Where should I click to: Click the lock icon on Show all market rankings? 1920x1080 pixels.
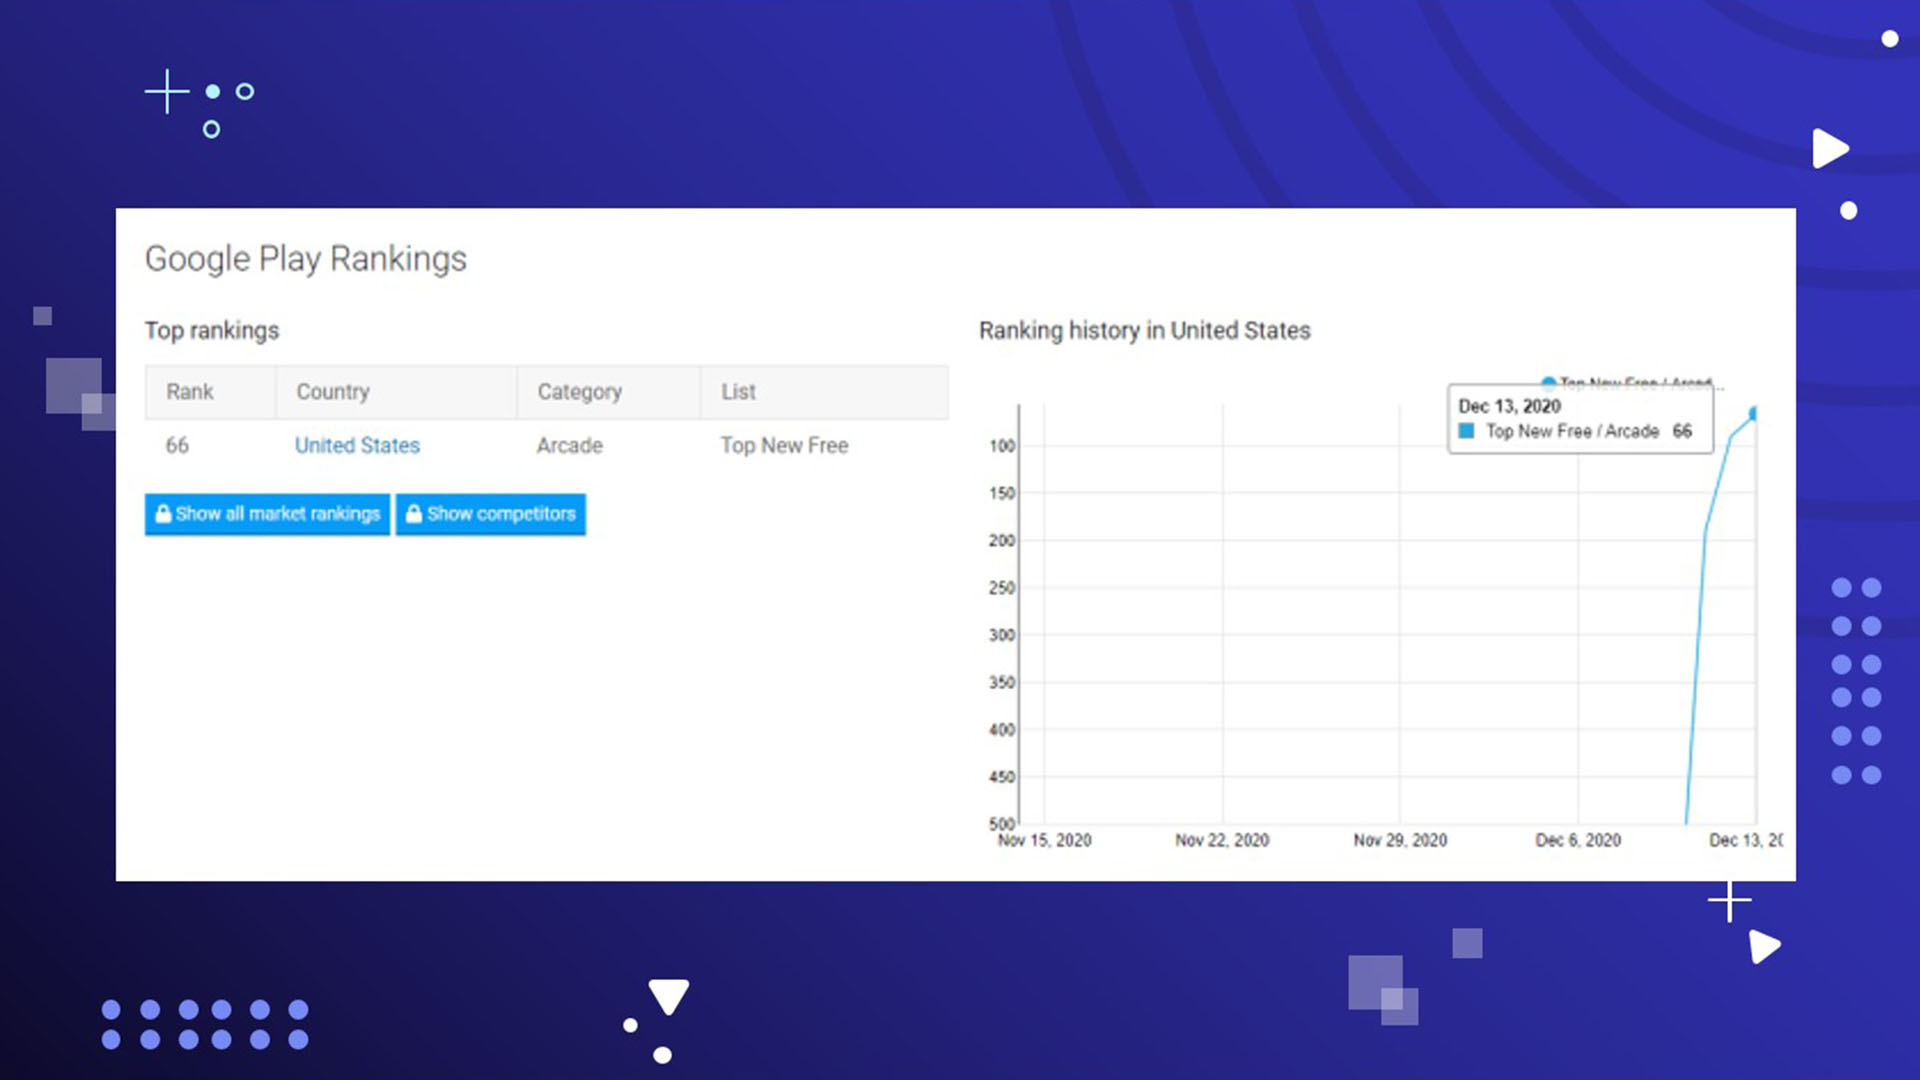163,513
